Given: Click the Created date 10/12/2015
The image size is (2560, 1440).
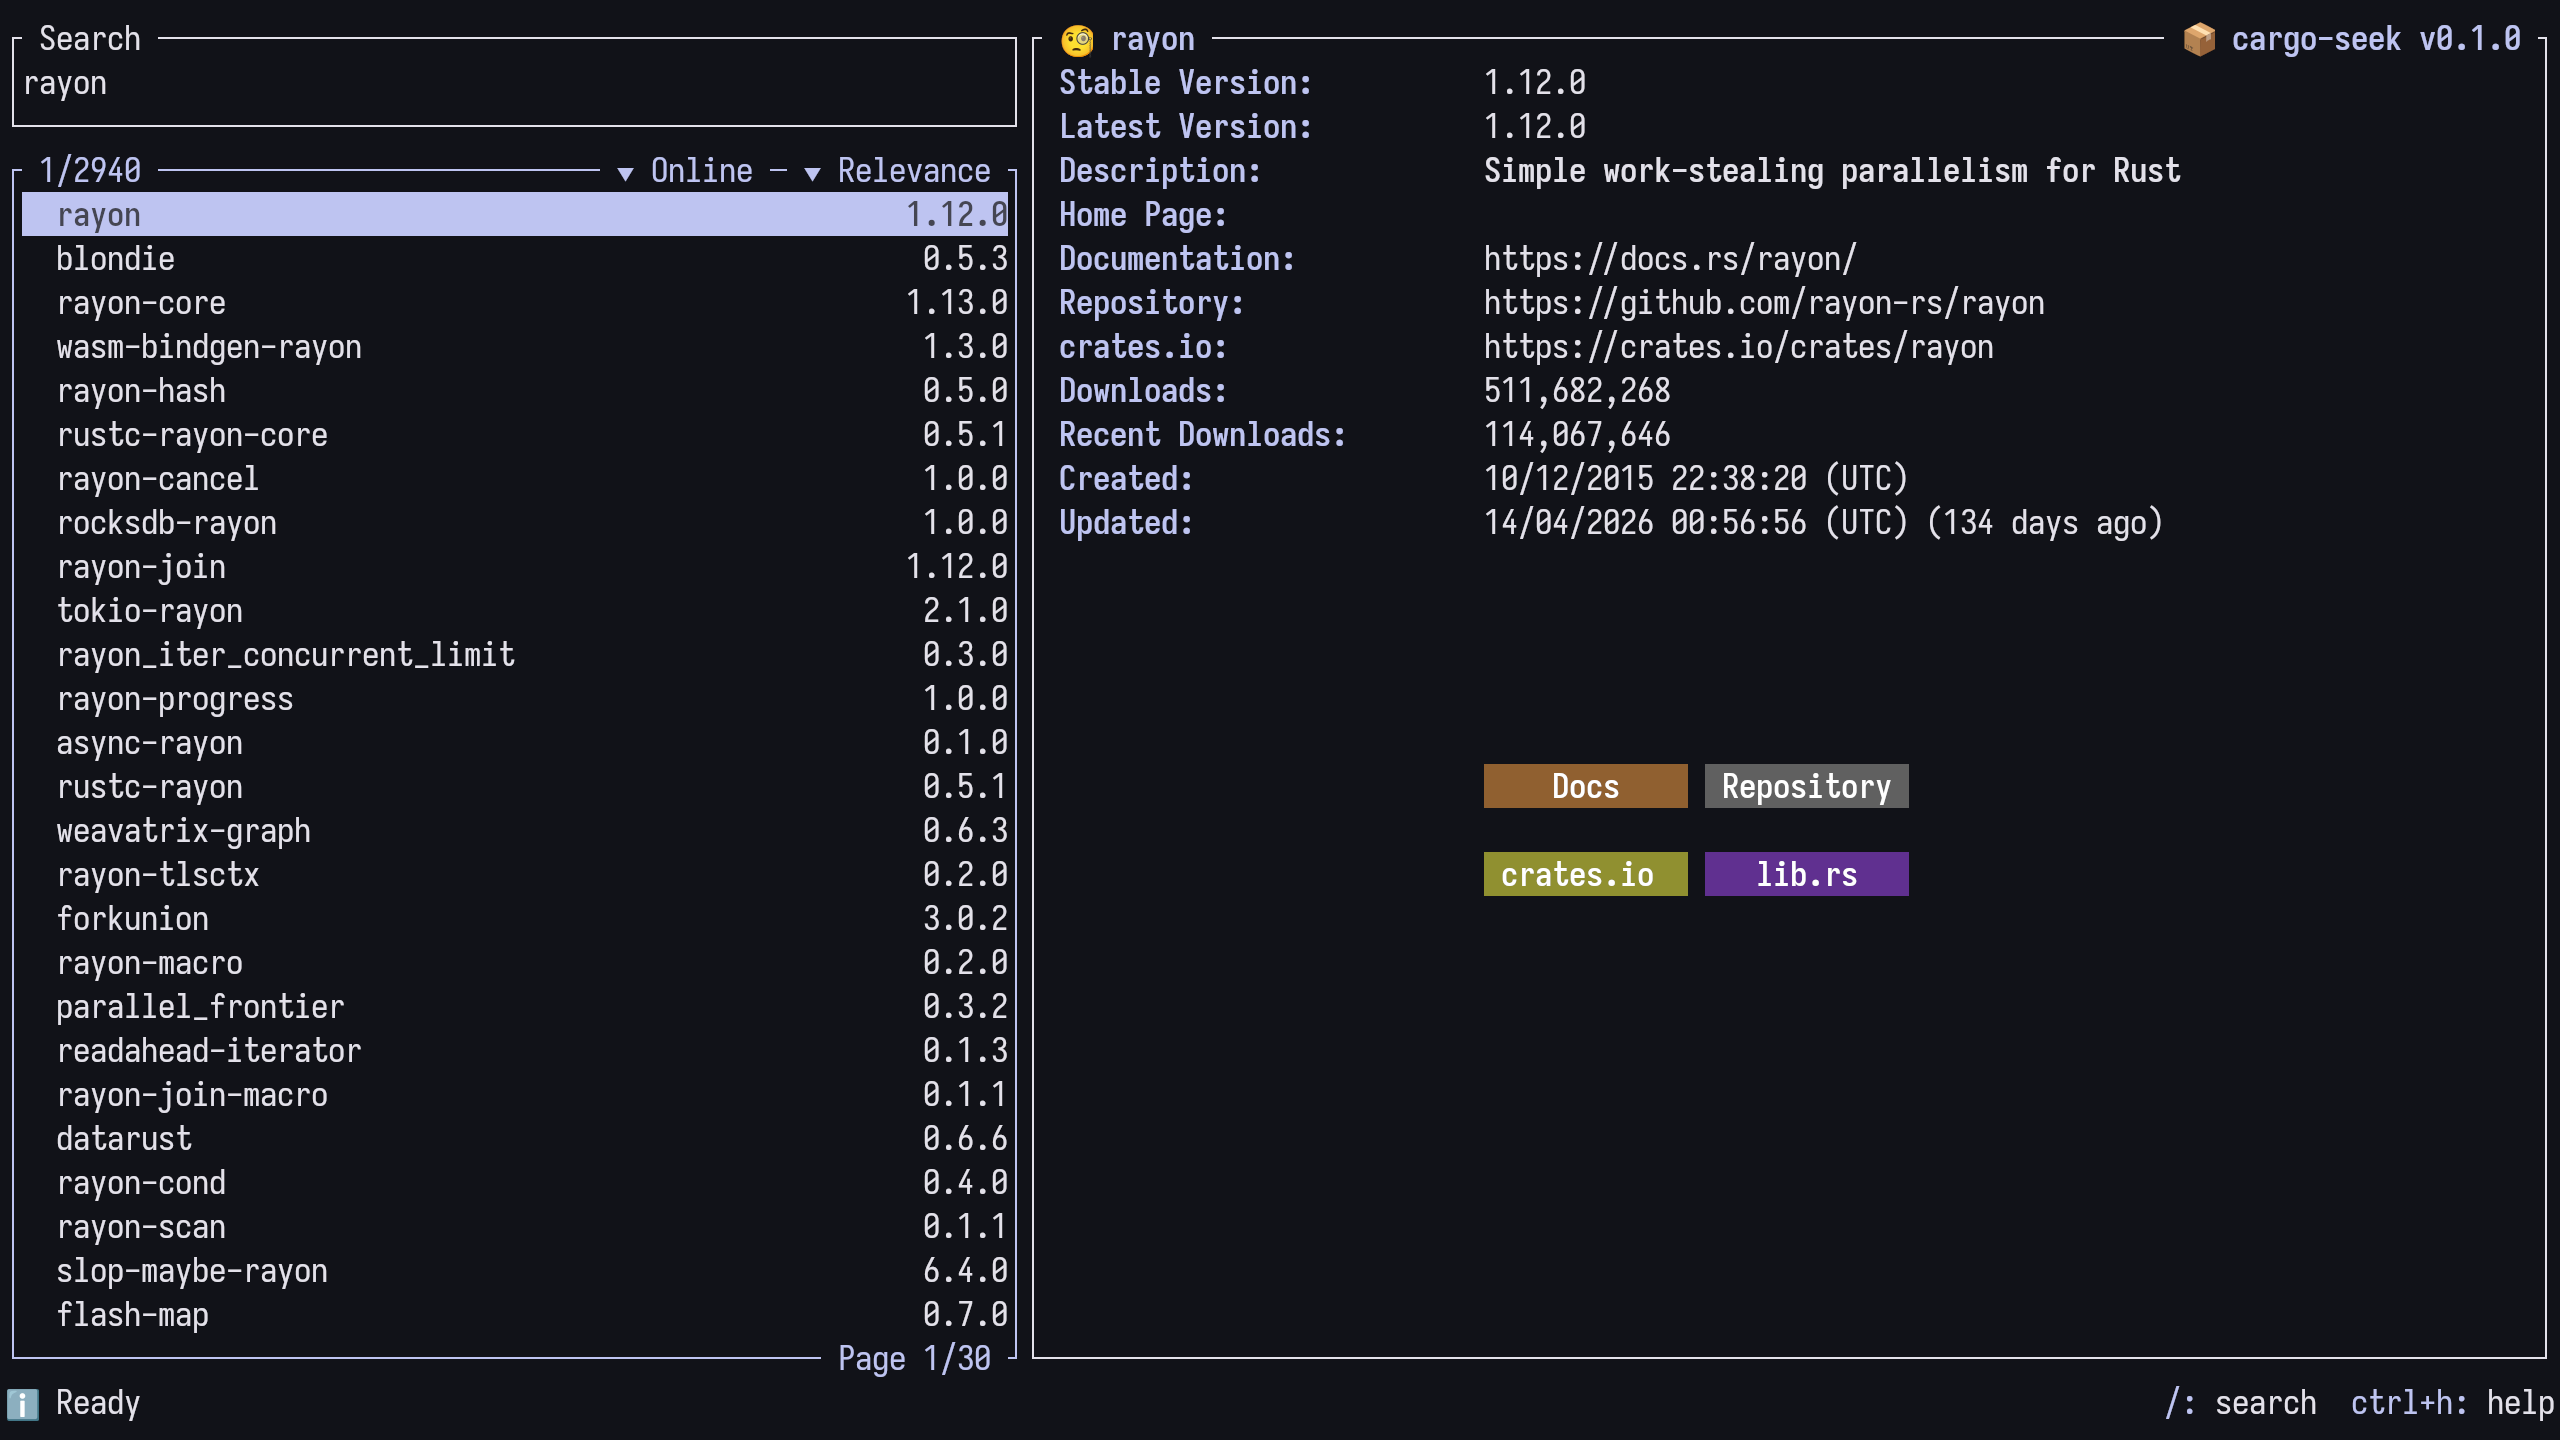Looking at the screenshot, I should (x=1569, y=479).
